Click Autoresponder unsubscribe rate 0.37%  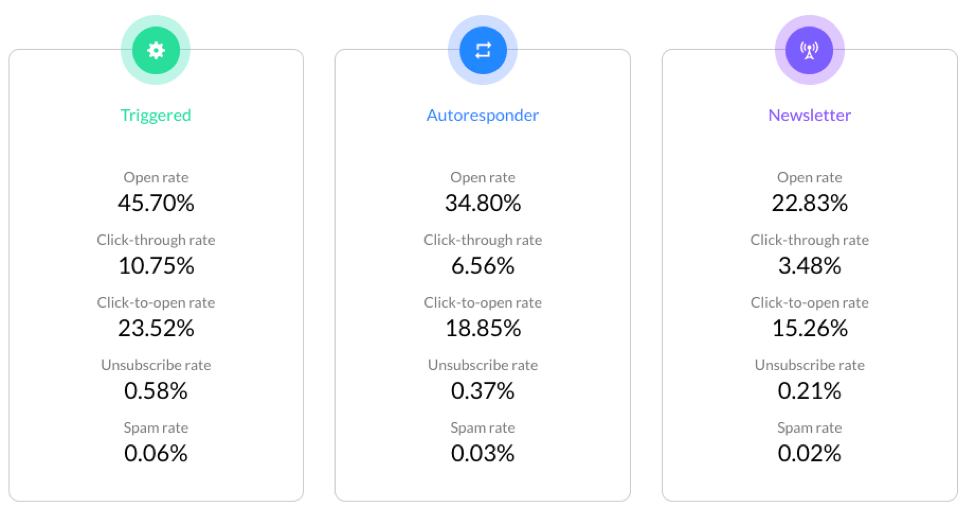click(483, 391)
